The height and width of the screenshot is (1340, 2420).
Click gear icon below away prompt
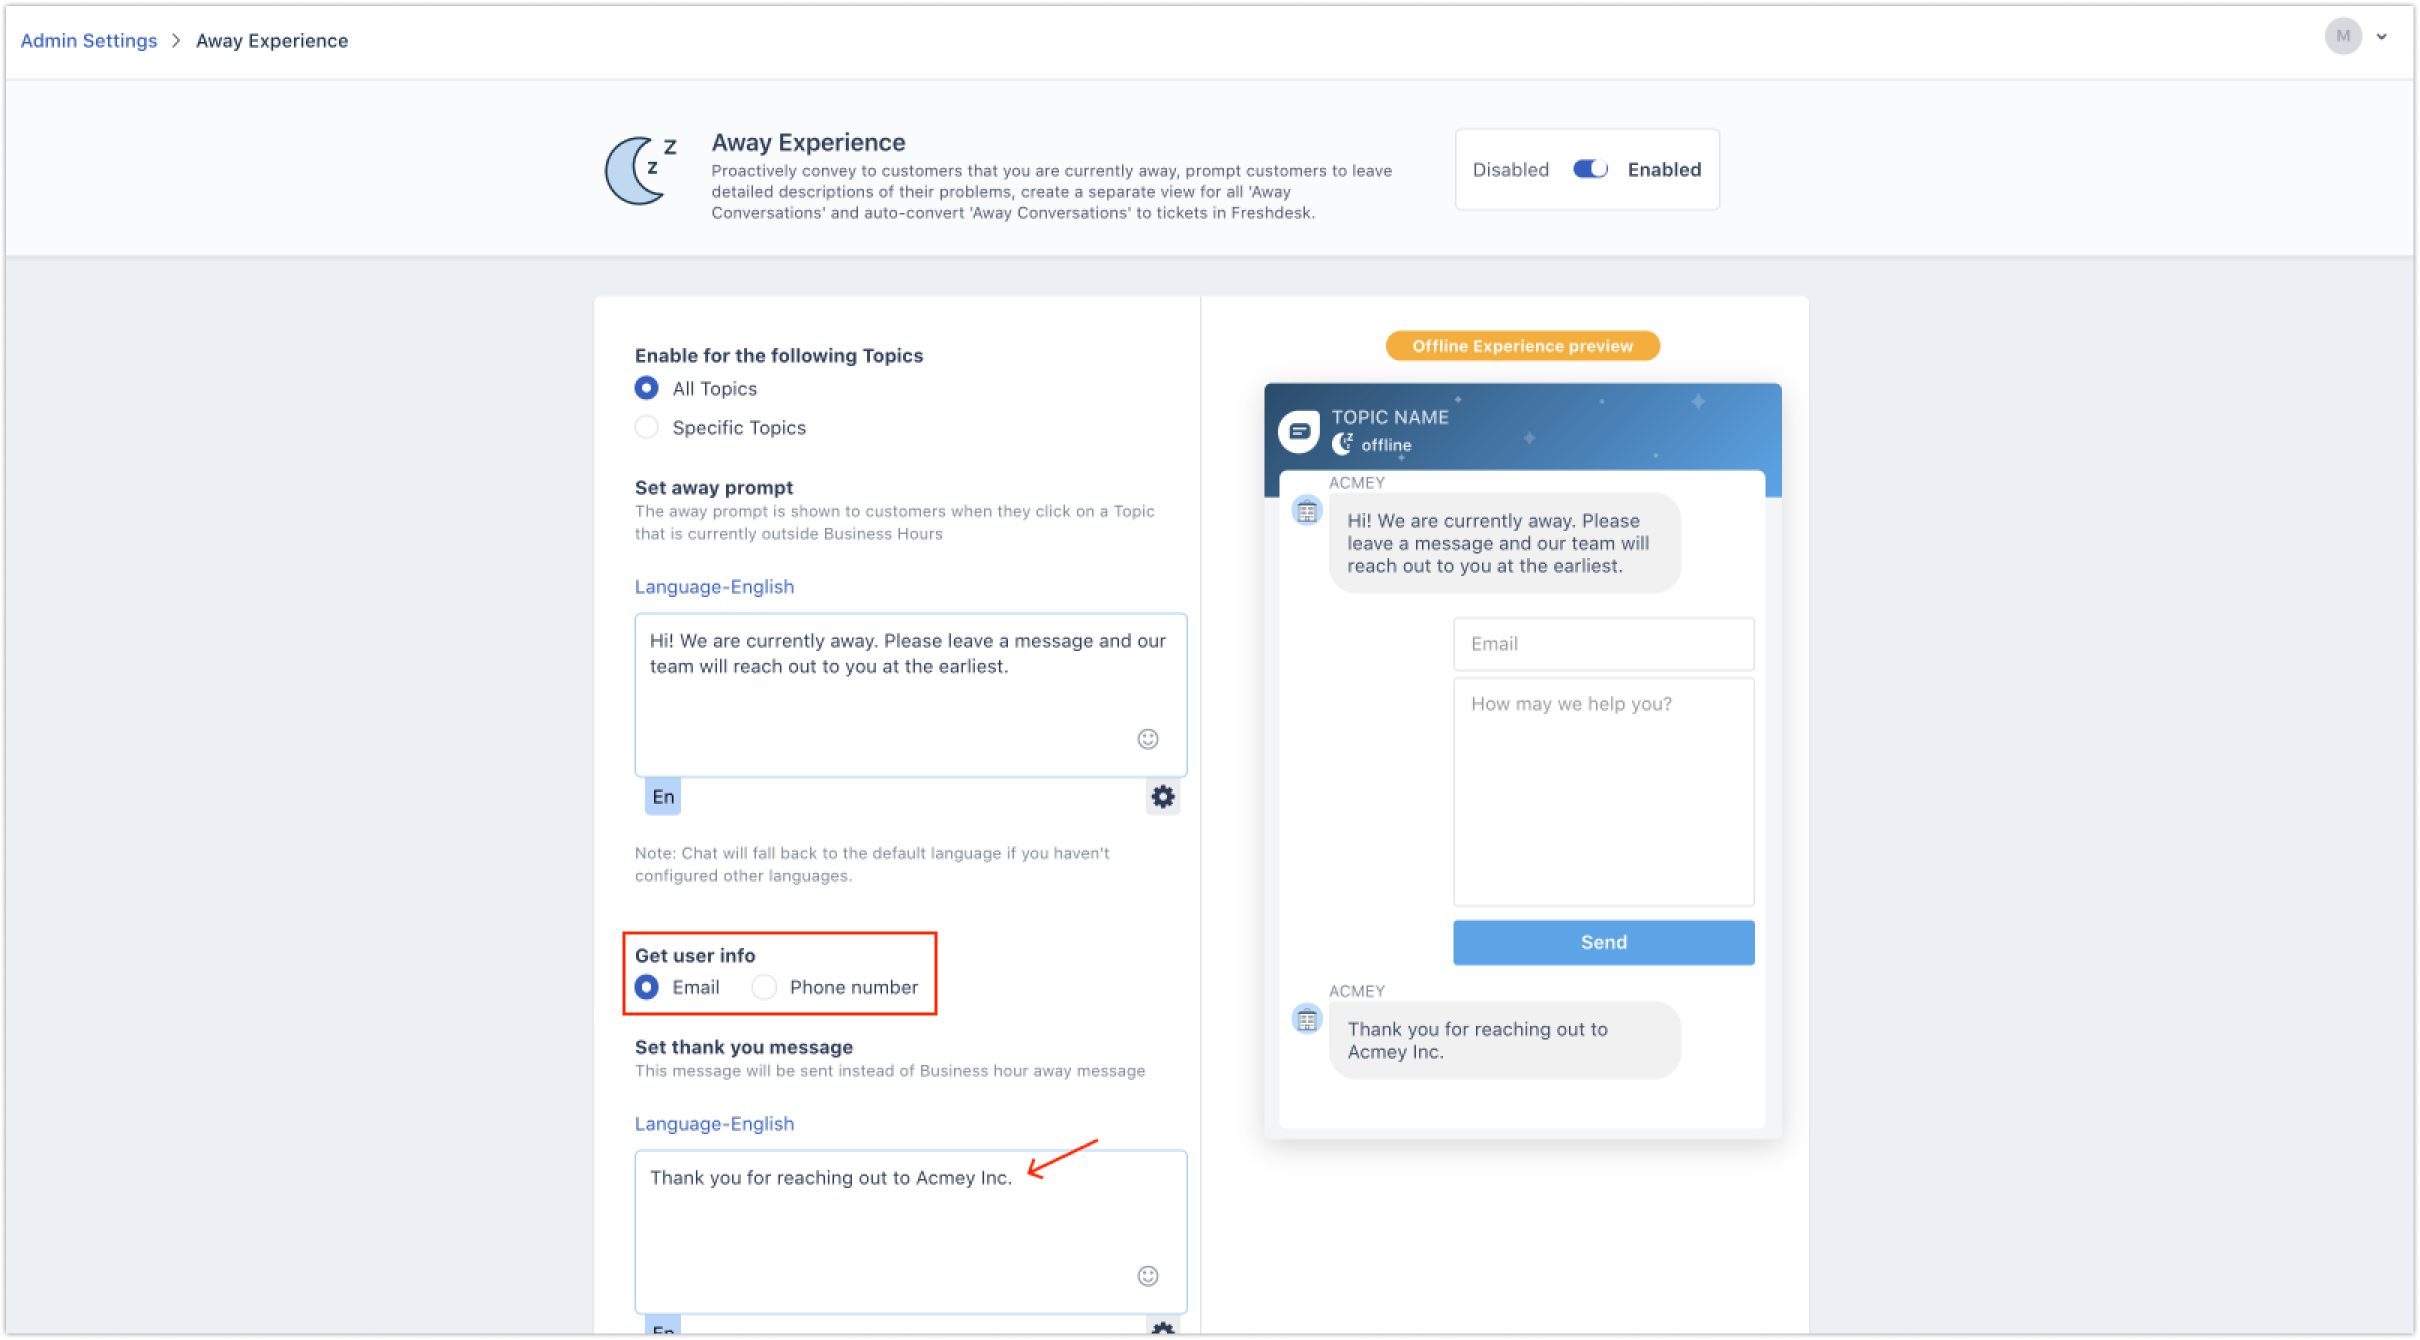click(x=1162, y=797)
